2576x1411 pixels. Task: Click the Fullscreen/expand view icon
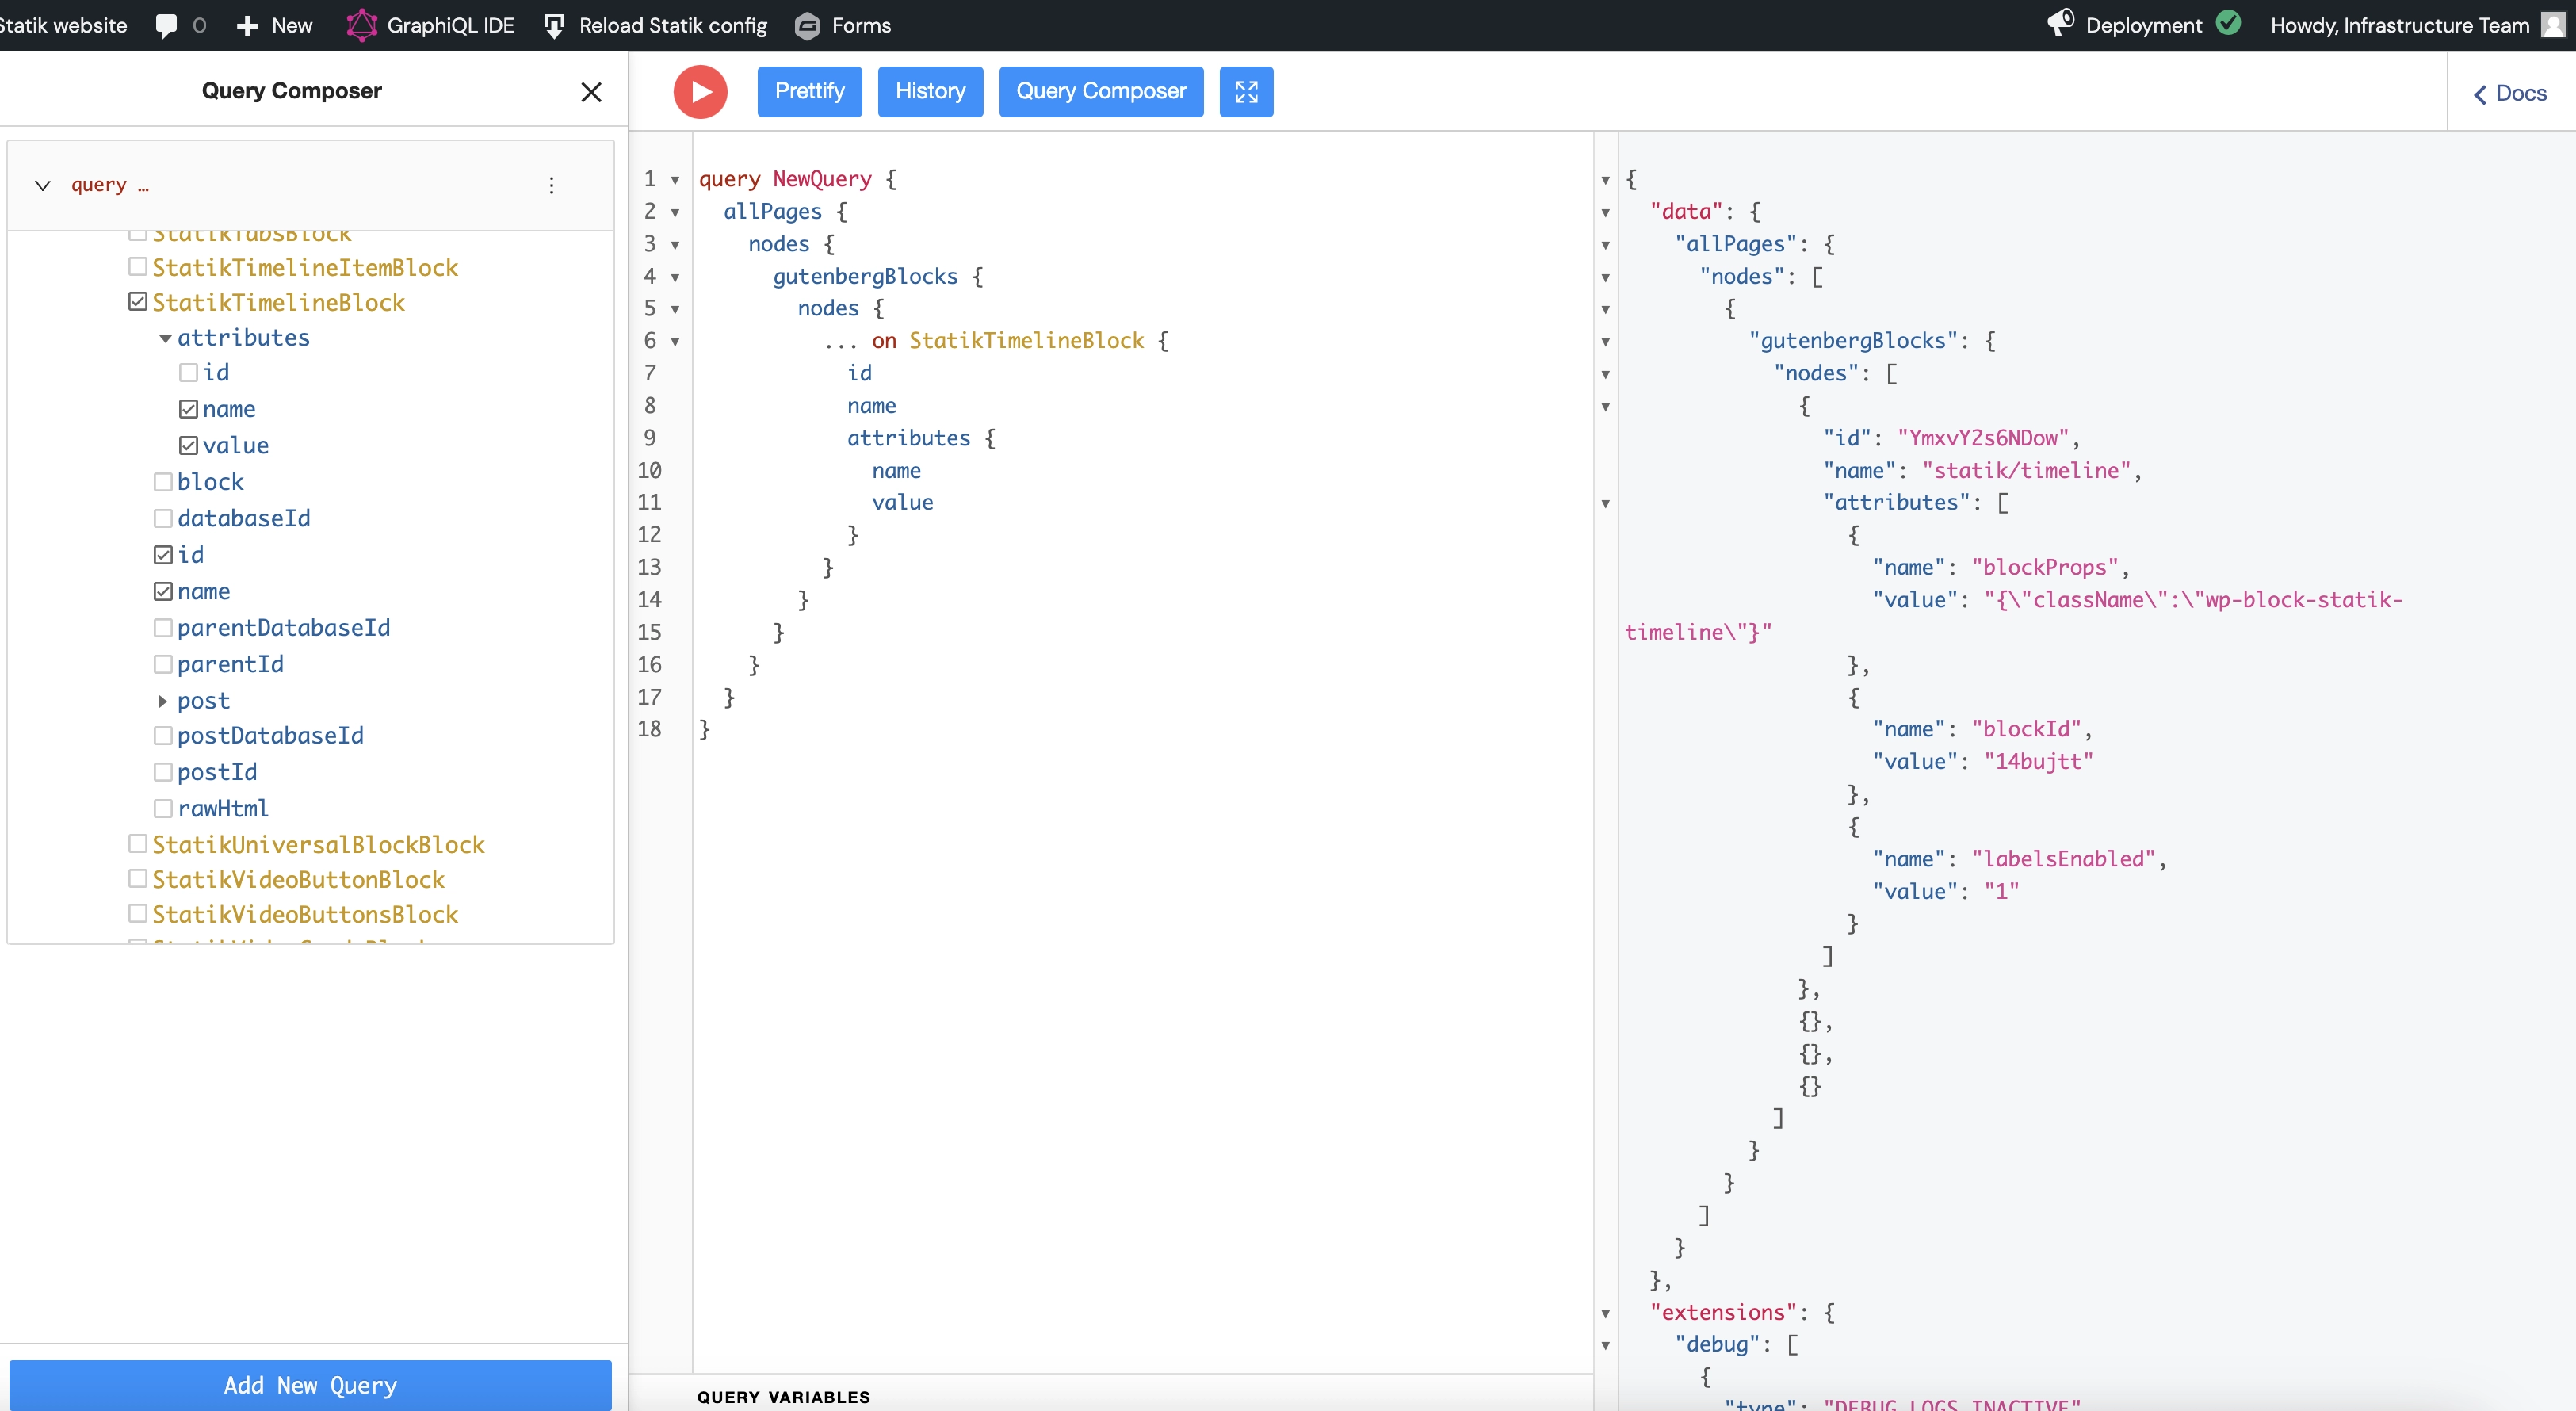pos(1245,90)
